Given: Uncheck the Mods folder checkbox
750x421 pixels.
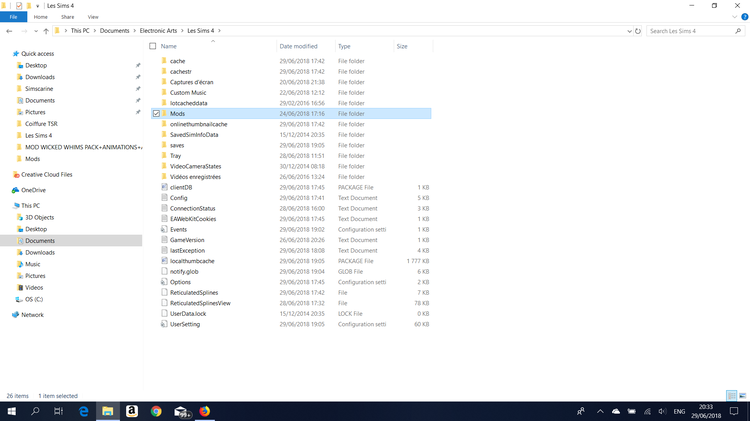Looking at the screenshot, I should pos(156,113).
